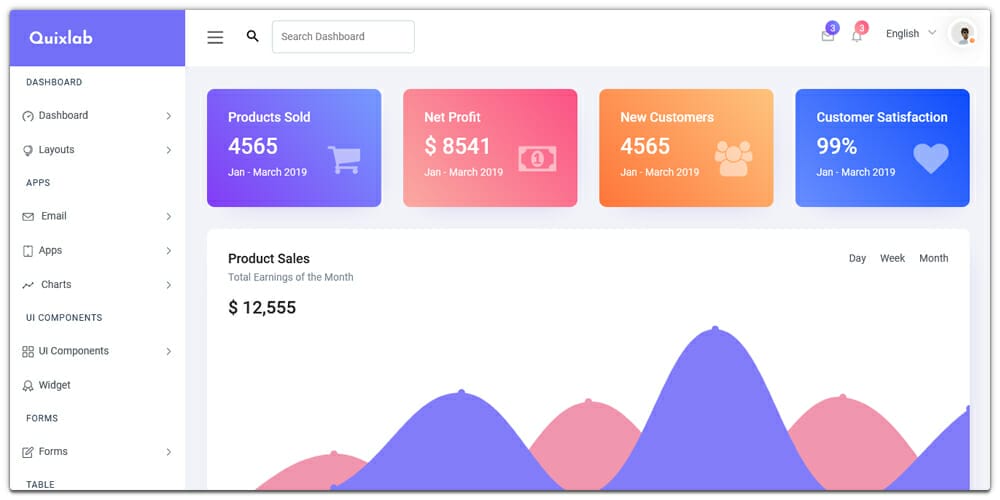1000x500 pixels.
Task: Click the shopping cart icon in Products Sold
Action: (x=344, y=159)
